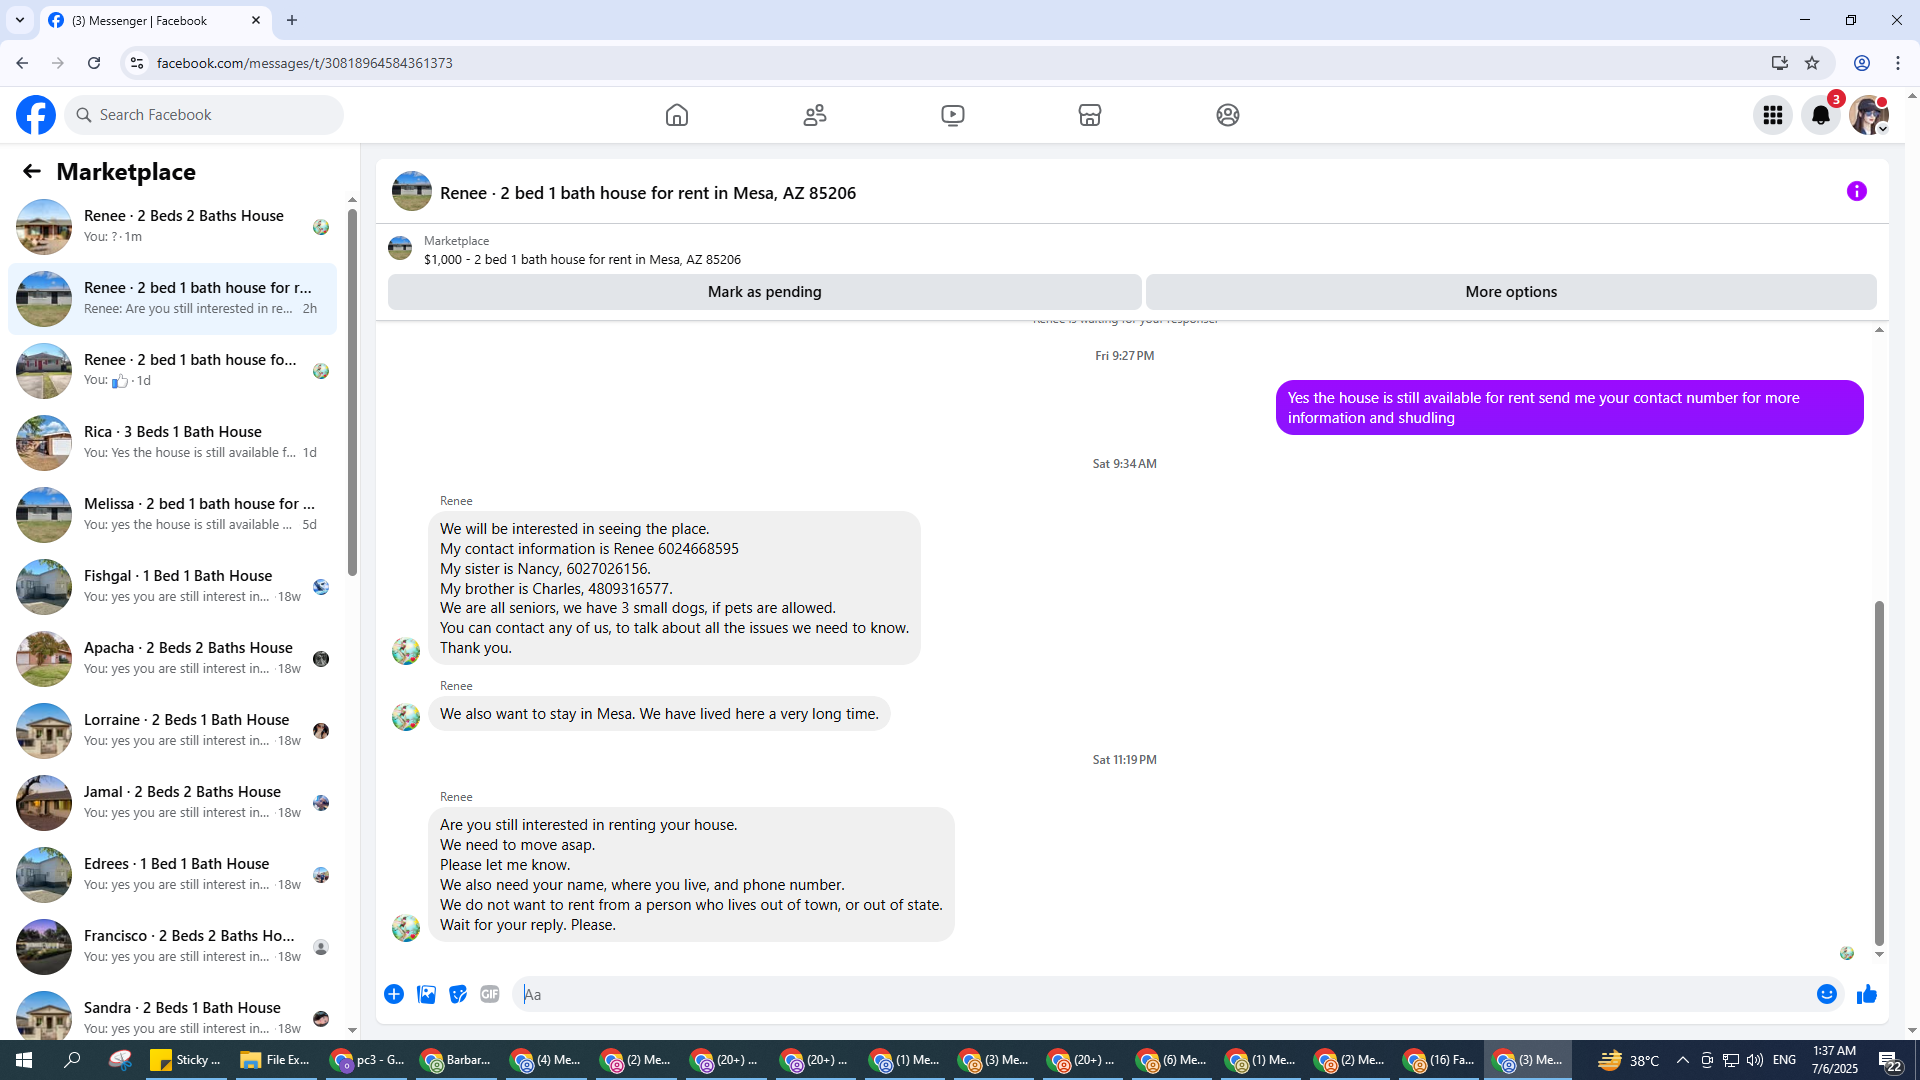
Task: Open the Facebook menu grid icon
Action: tap(1772, 115)
